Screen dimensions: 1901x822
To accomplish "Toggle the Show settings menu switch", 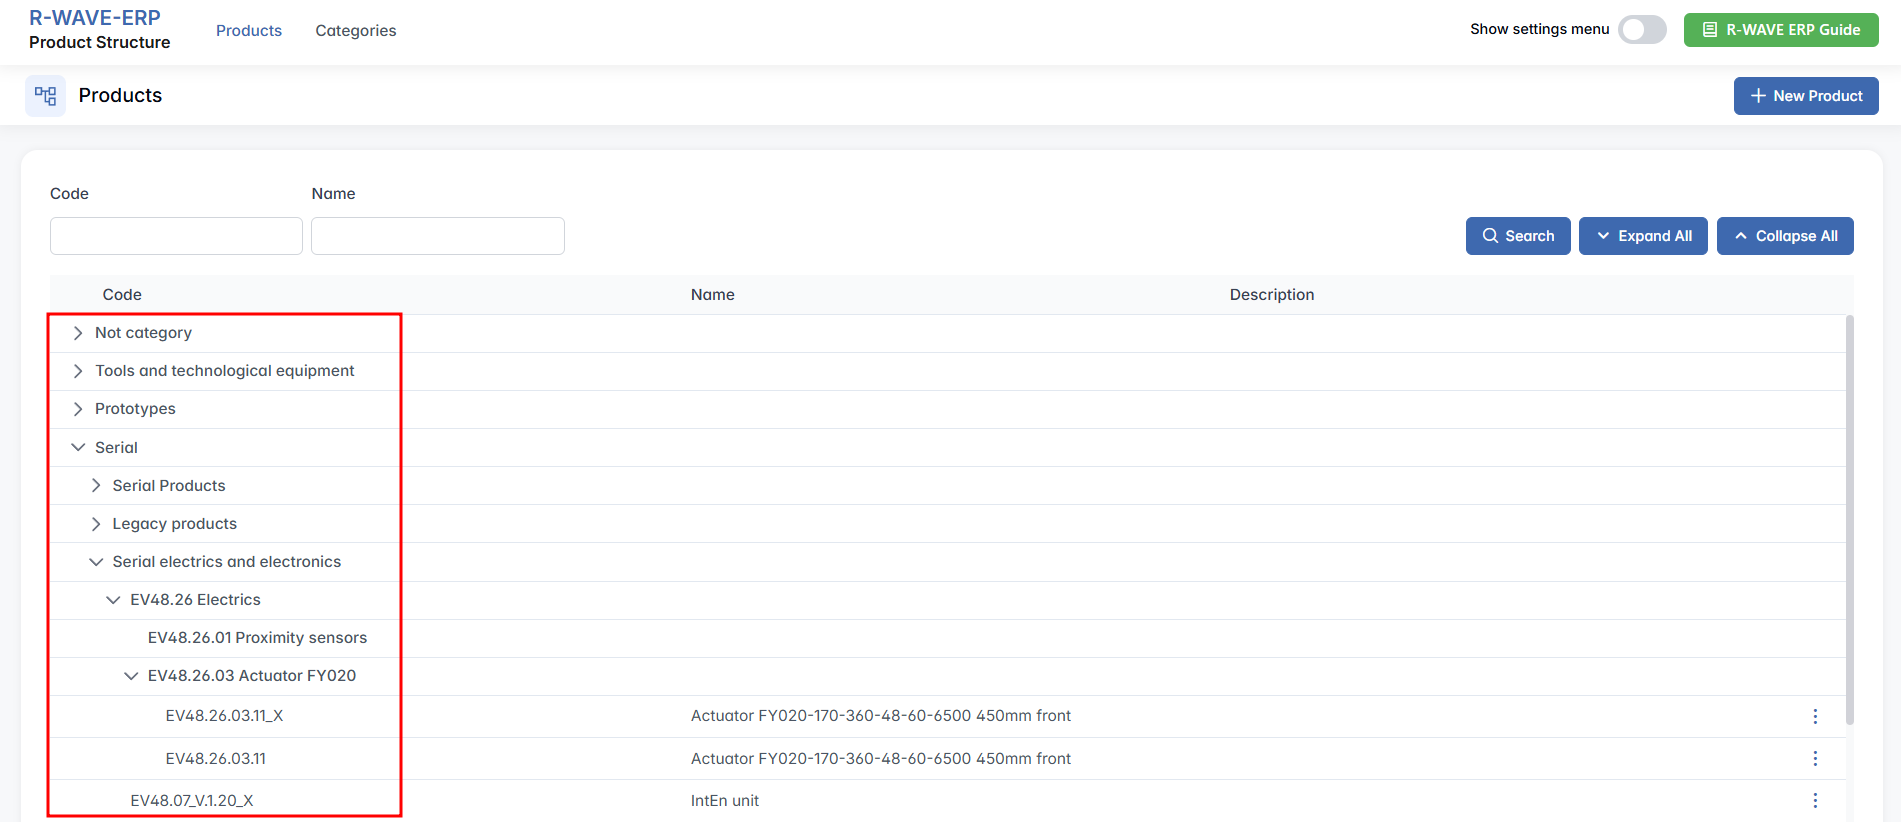I will point(1642,30).
